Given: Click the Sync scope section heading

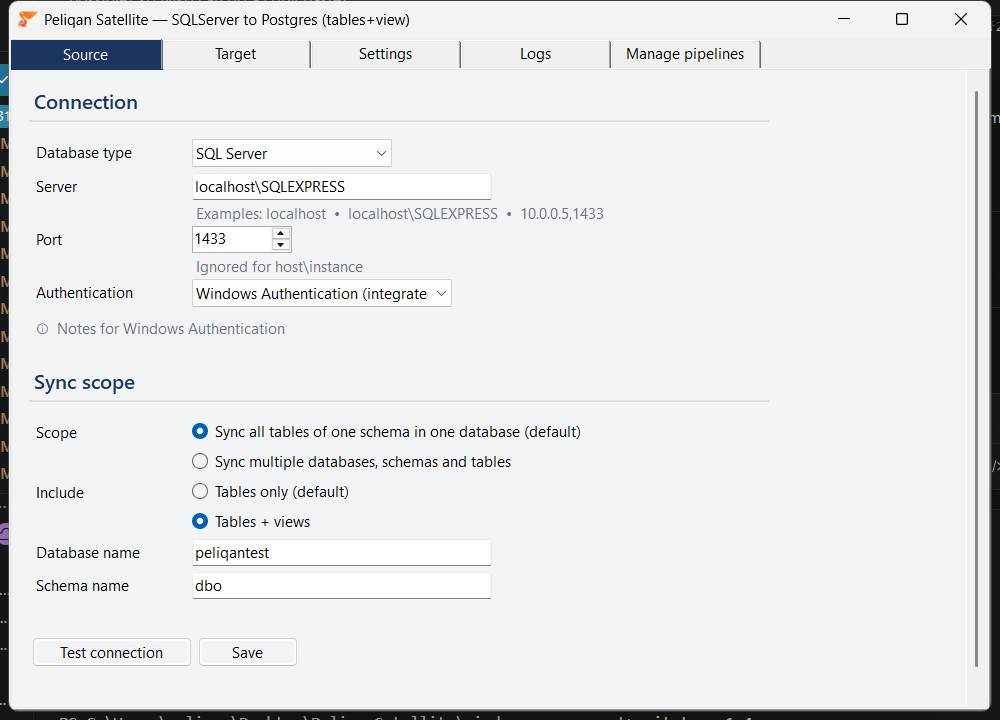Looking at the screenshot, I should coord(84,383).
